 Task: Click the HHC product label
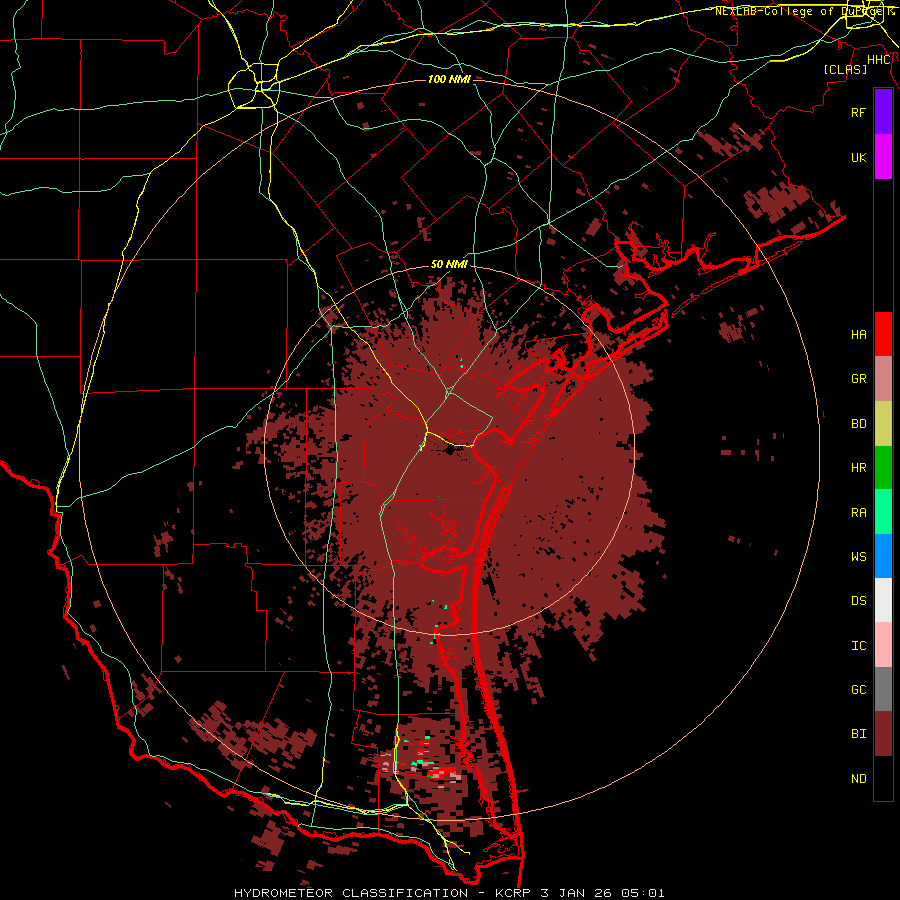click(879, 60)
